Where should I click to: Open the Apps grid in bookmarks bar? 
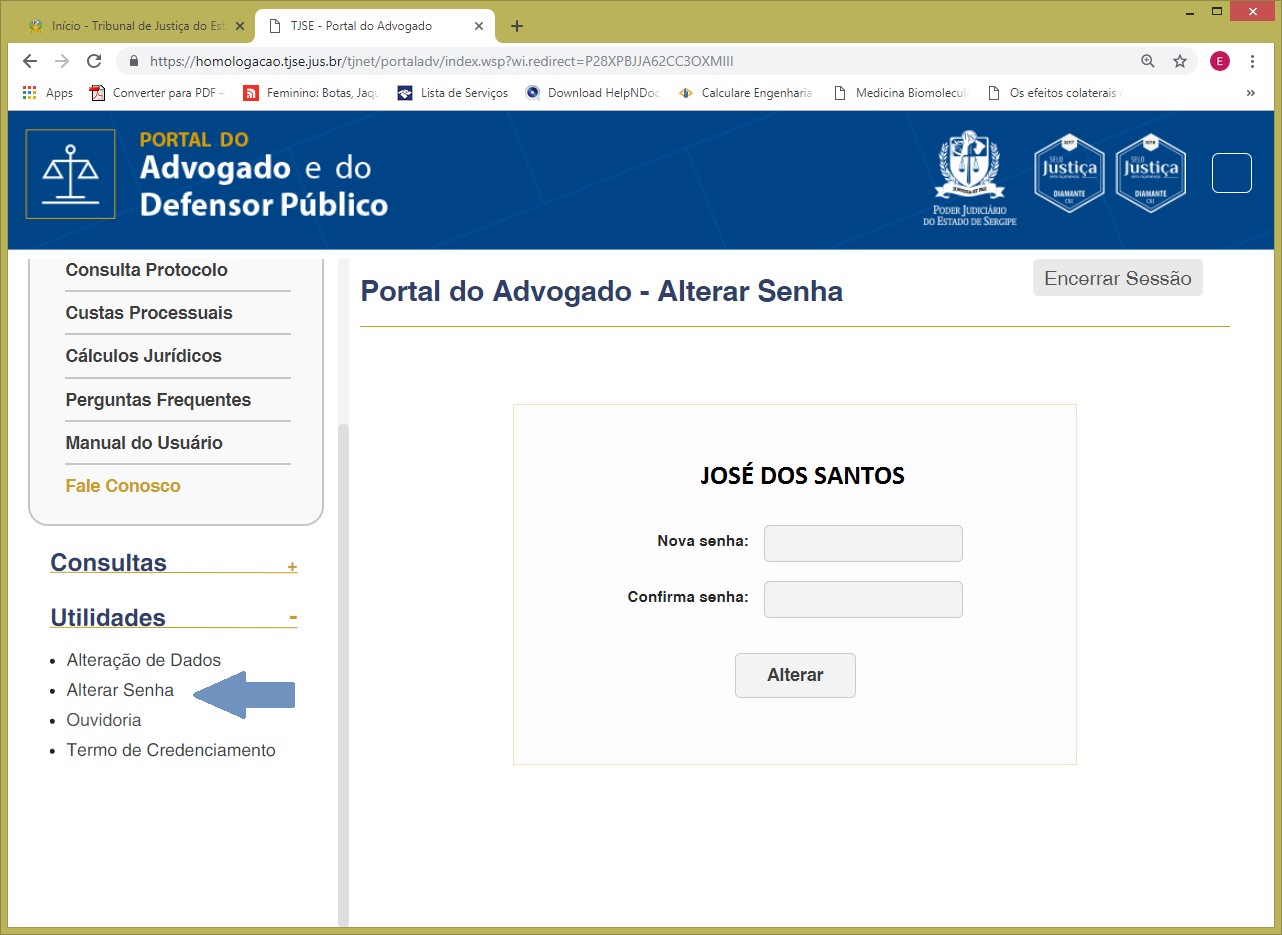(47, 93)
